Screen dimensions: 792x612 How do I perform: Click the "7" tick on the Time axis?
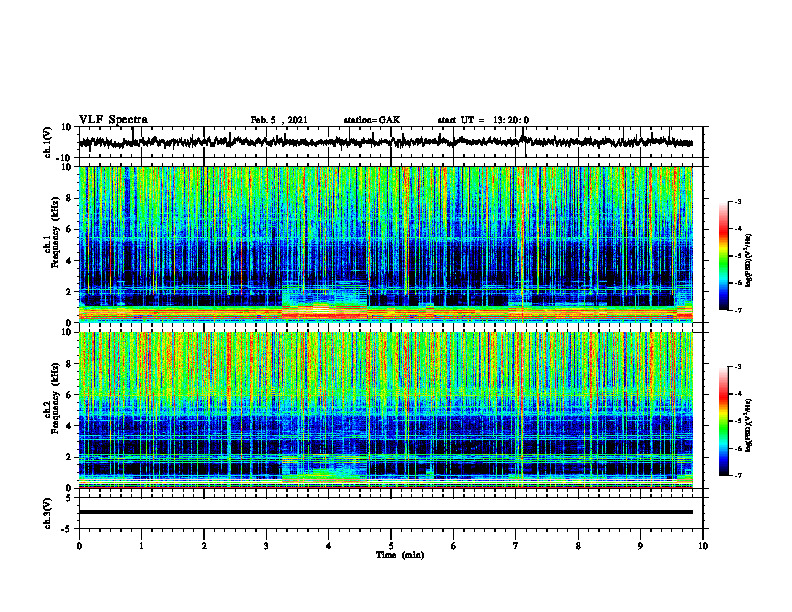click(516, 546)
